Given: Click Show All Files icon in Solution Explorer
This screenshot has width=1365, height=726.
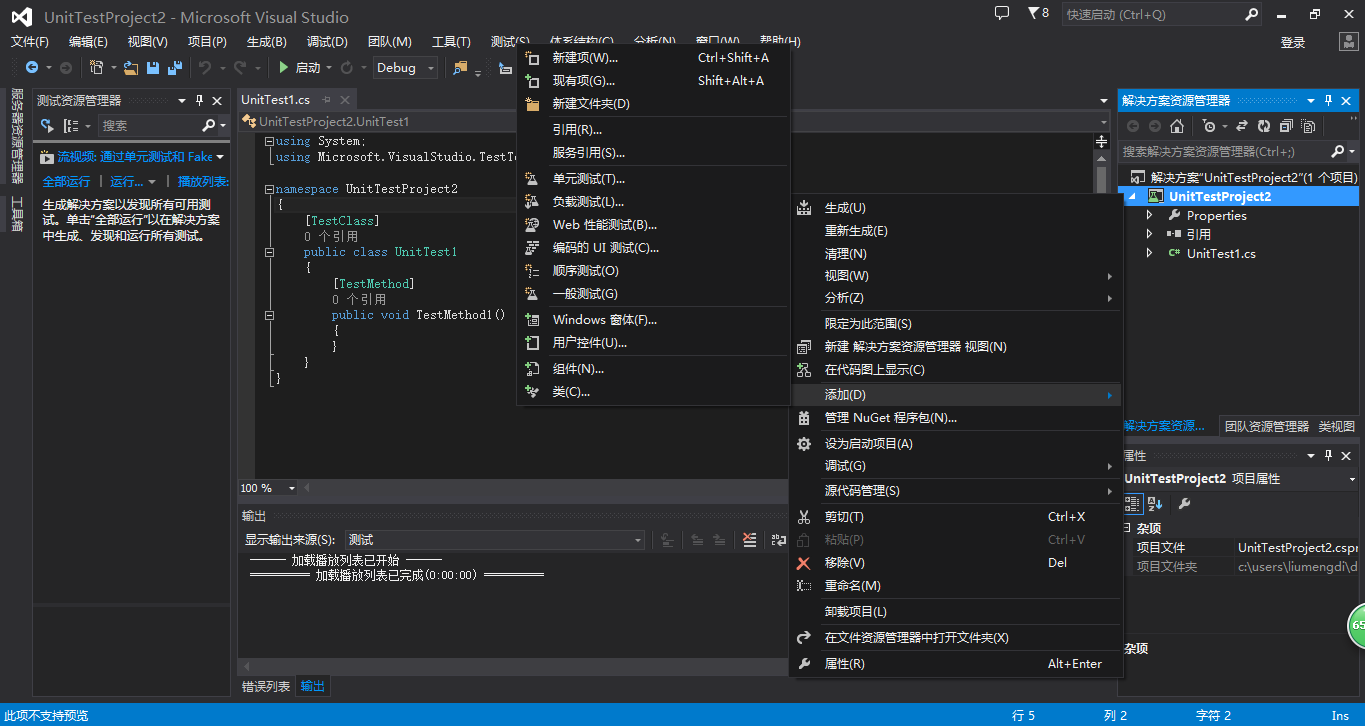Looking at the screenshot, I should 1307,126.
